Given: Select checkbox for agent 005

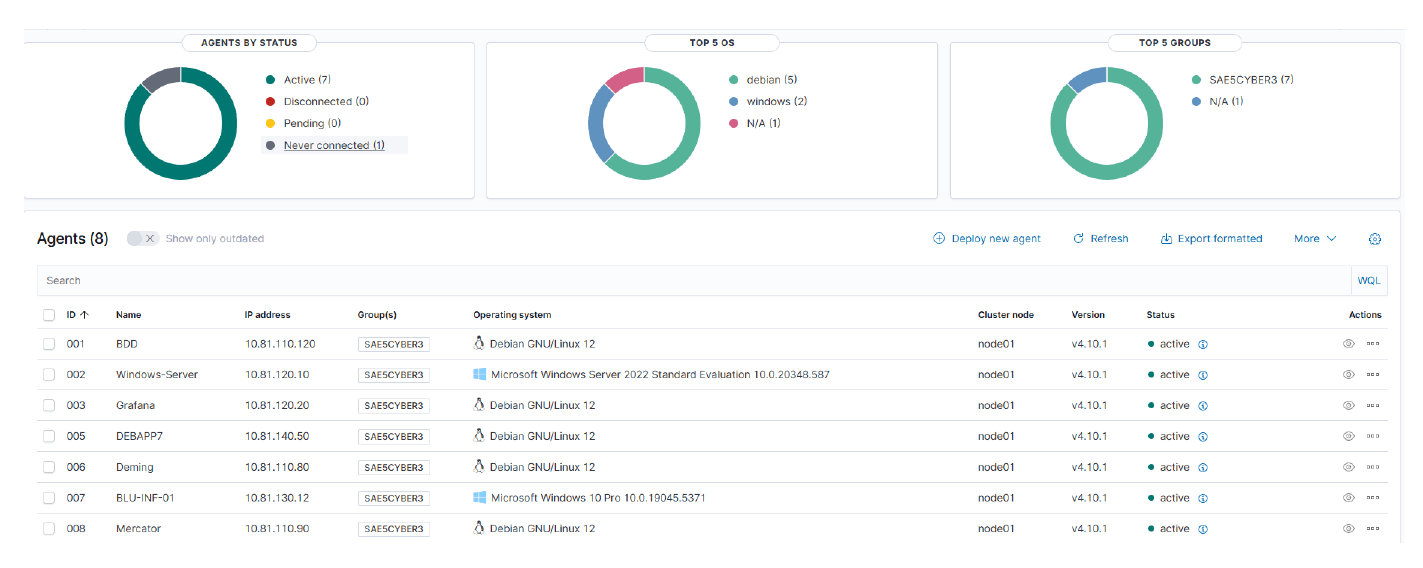Looking at the screenshot, I should tap(49, 436).
